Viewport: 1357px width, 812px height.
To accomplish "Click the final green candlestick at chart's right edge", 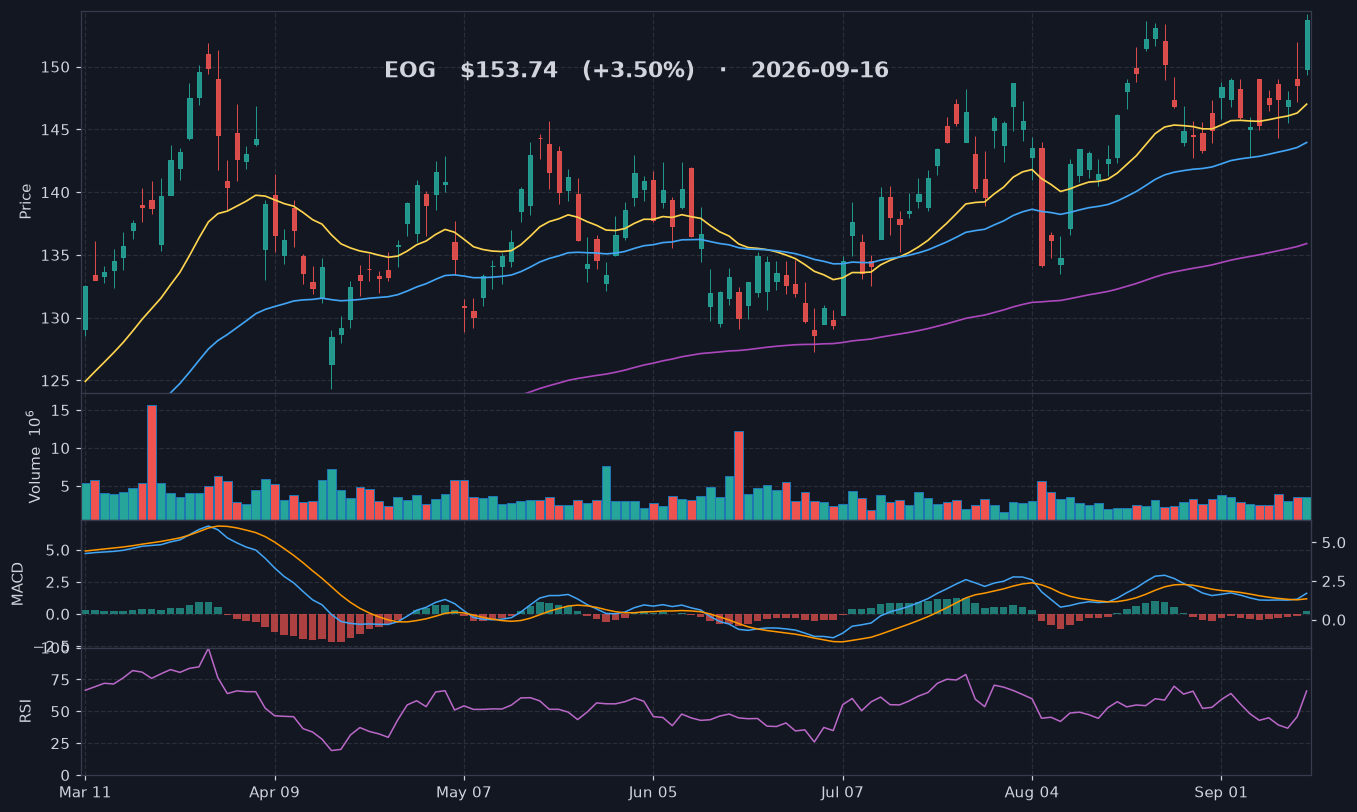I will click(x=1307, y=45).
